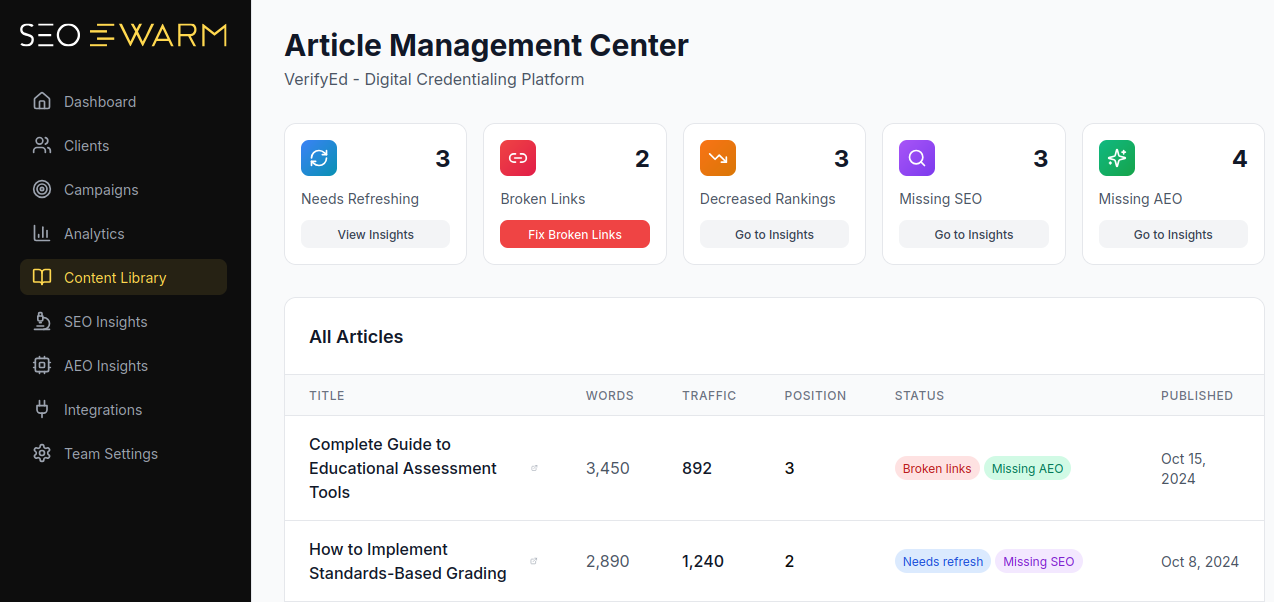Open AEO Insights via its robot icon

tap(41, 365)
